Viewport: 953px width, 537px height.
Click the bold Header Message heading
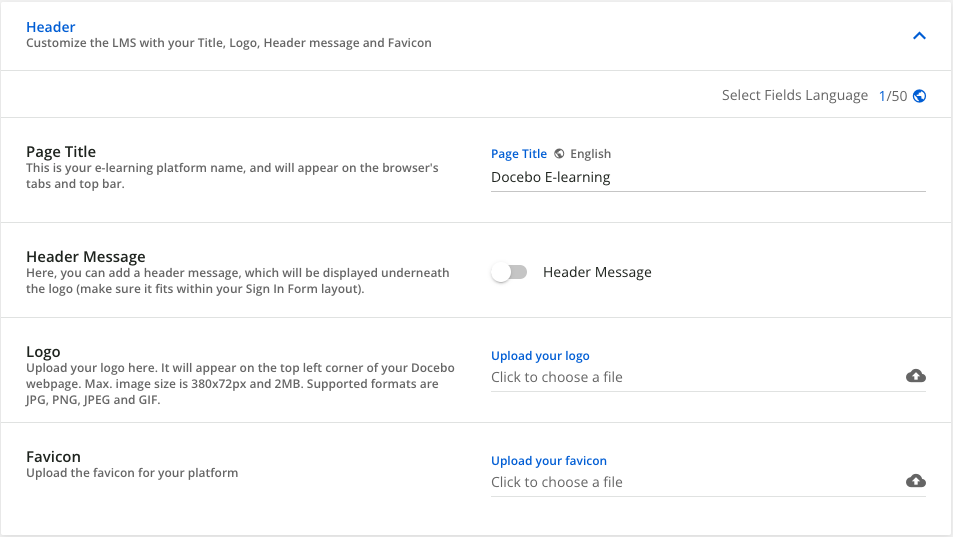tap(86, 256)
